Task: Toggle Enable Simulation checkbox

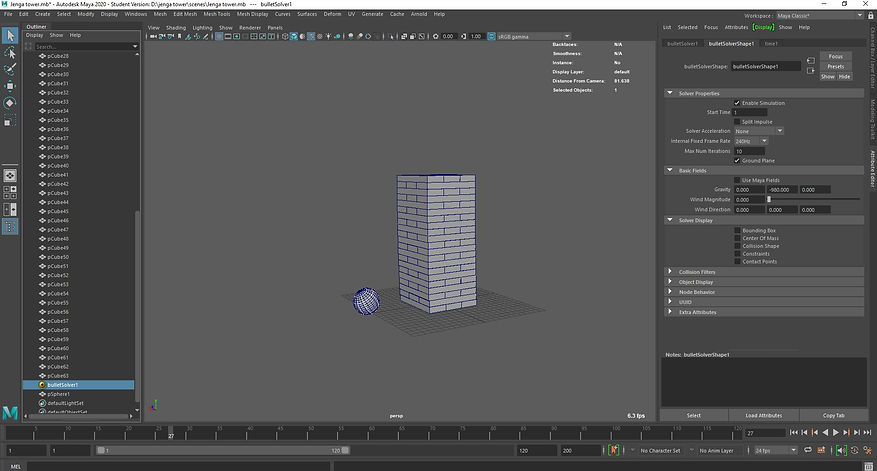Action: click(x=737, y=103)
